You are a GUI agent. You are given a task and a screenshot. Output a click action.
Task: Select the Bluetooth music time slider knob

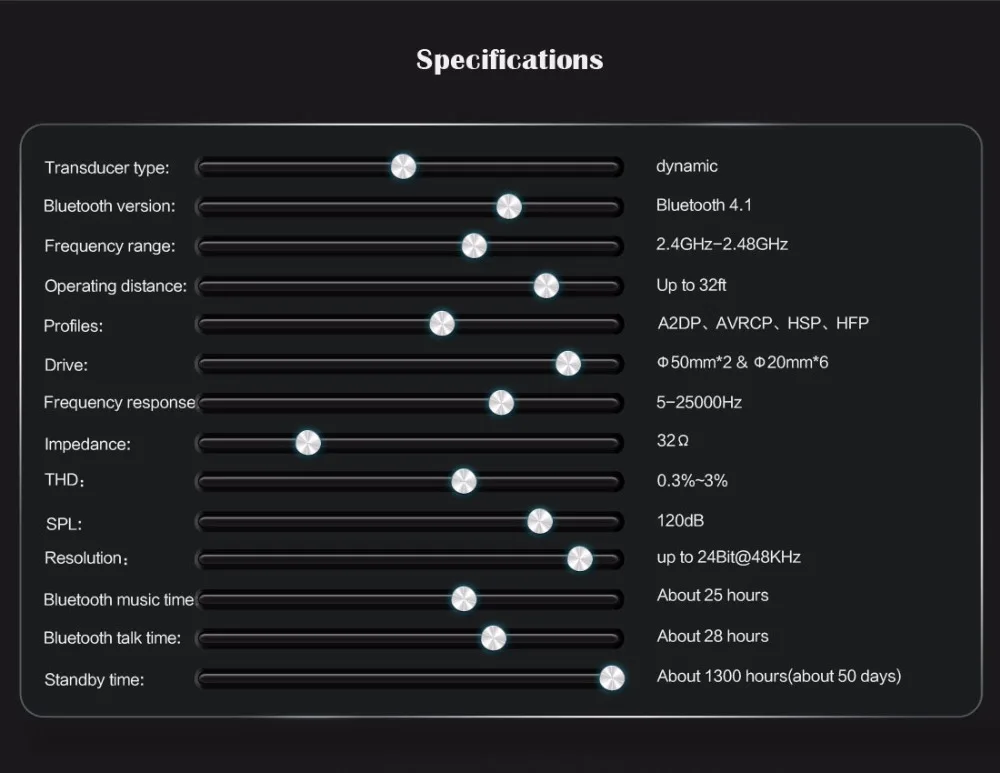pyautogui.click(x=464, y=598)
